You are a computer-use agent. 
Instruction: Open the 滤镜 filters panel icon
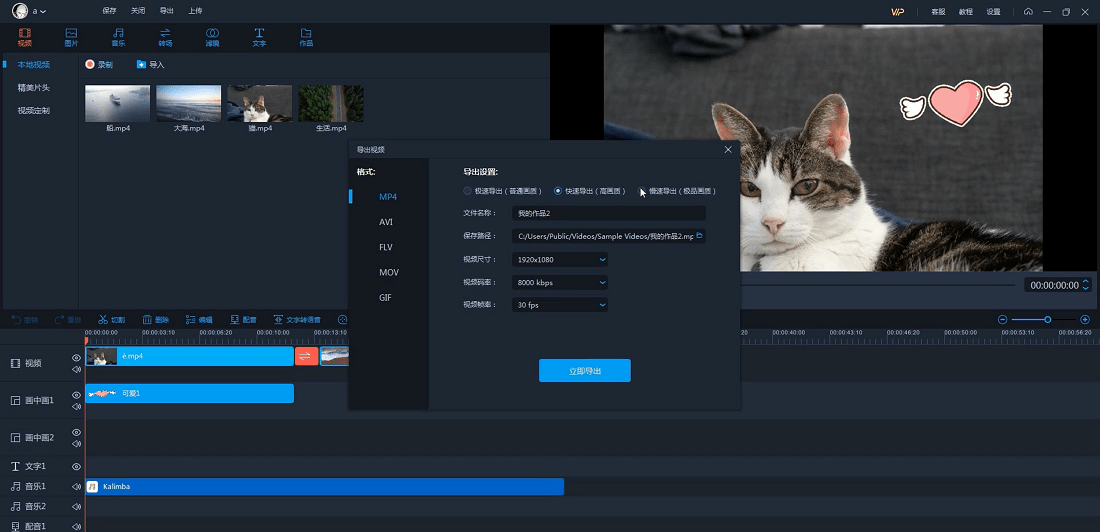212,34
